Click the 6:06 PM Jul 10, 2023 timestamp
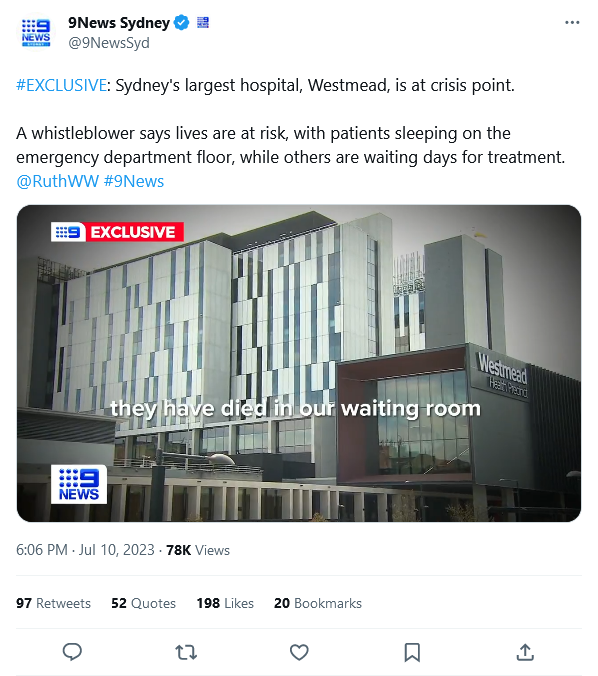 85,550
